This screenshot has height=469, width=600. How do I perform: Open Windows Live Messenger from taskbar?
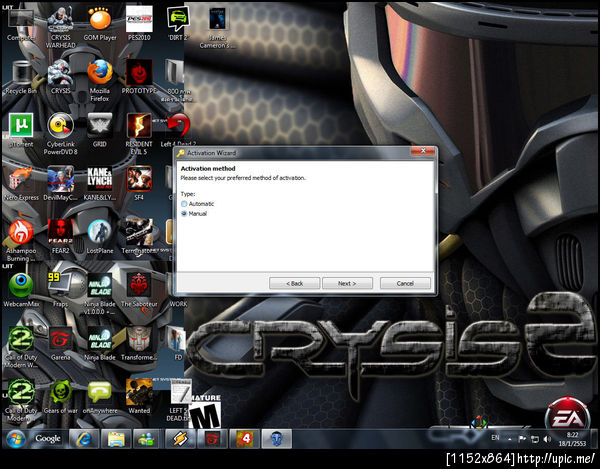146,439
